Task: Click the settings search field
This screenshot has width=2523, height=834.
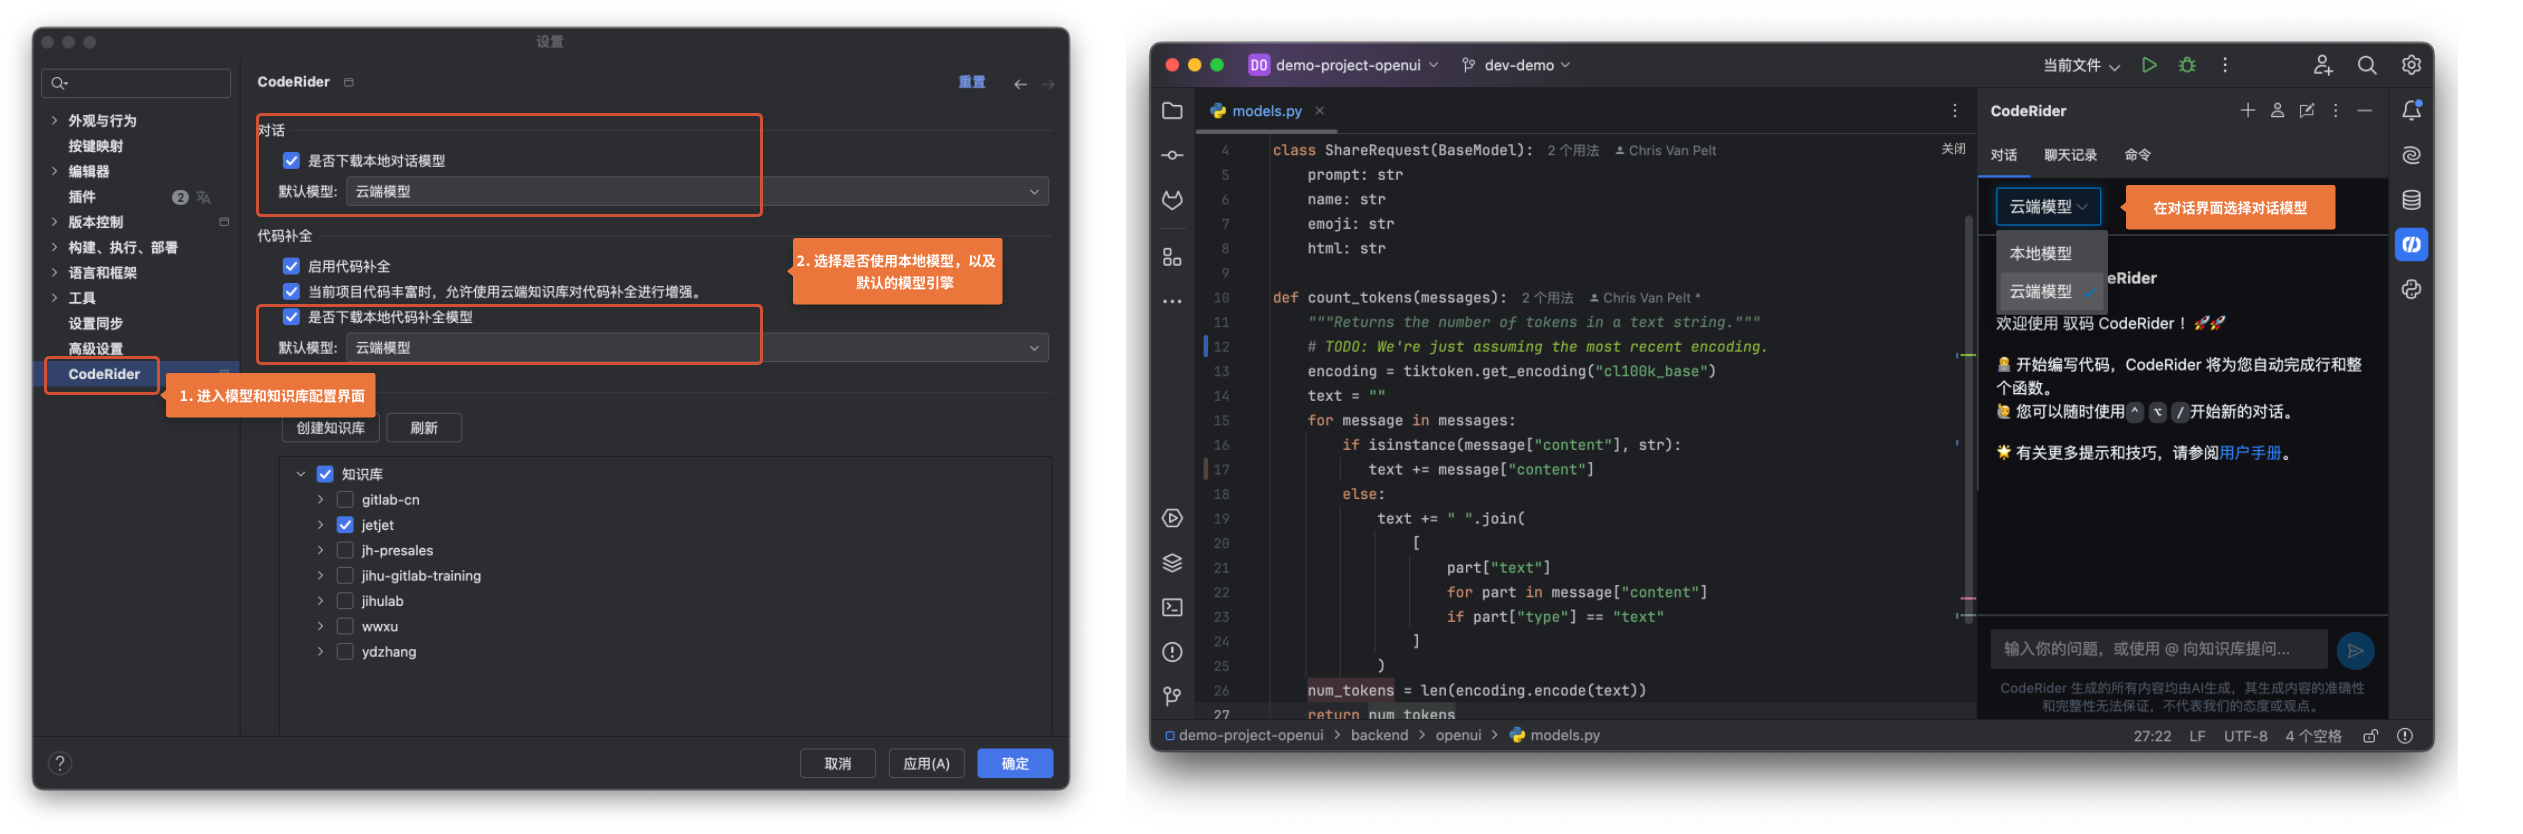Action: [136, 83]
